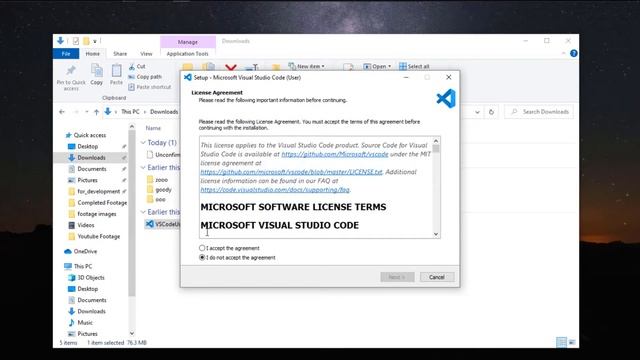Click the Refresh button beside address bar
Image resolution: width=640 pixels, height=360 pixels.
[x=491, y=112]
